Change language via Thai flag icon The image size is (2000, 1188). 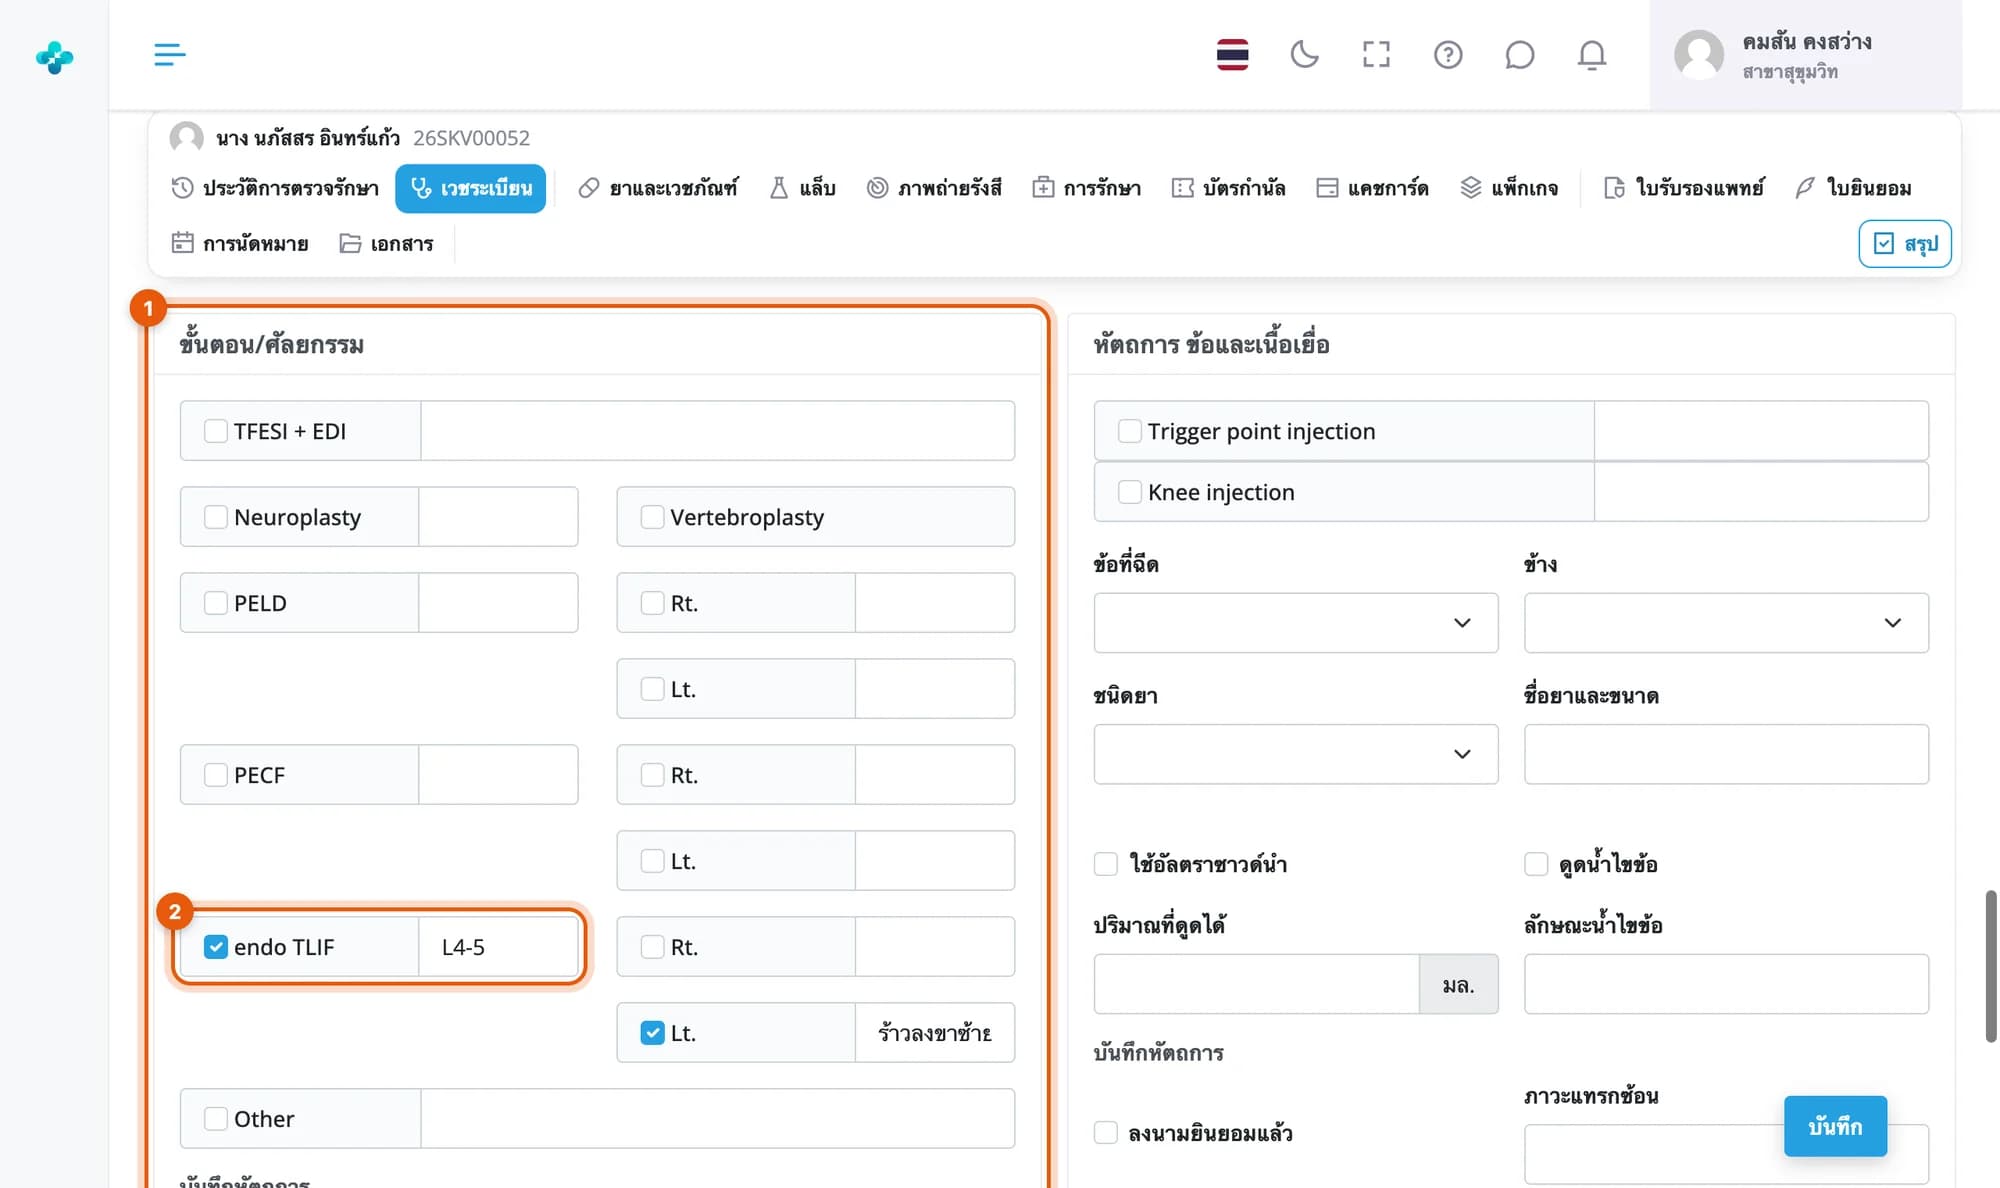1232,54
